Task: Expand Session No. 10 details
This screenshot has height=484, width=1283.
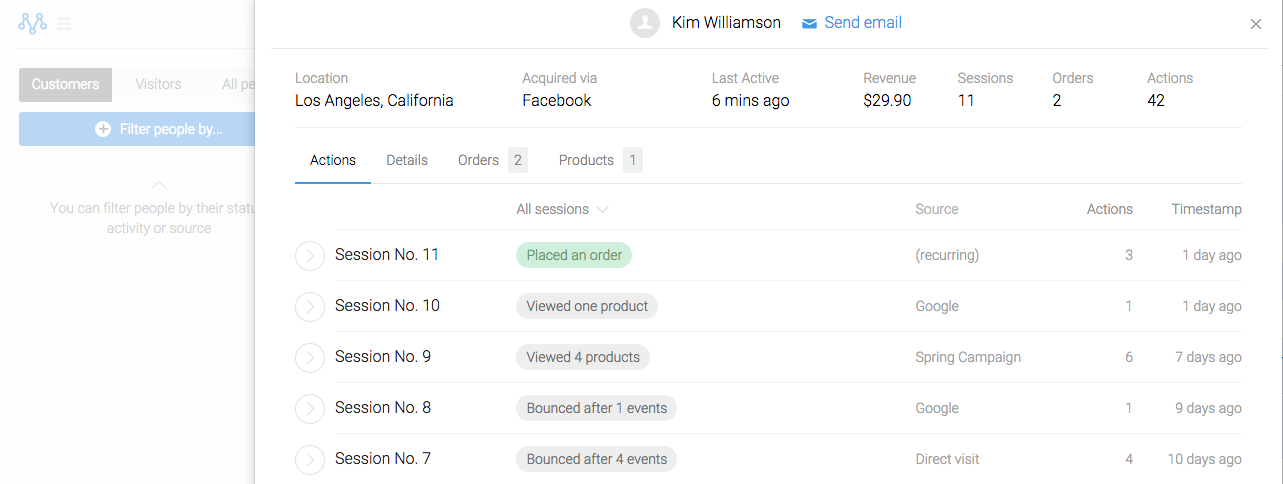Action: 310,306
